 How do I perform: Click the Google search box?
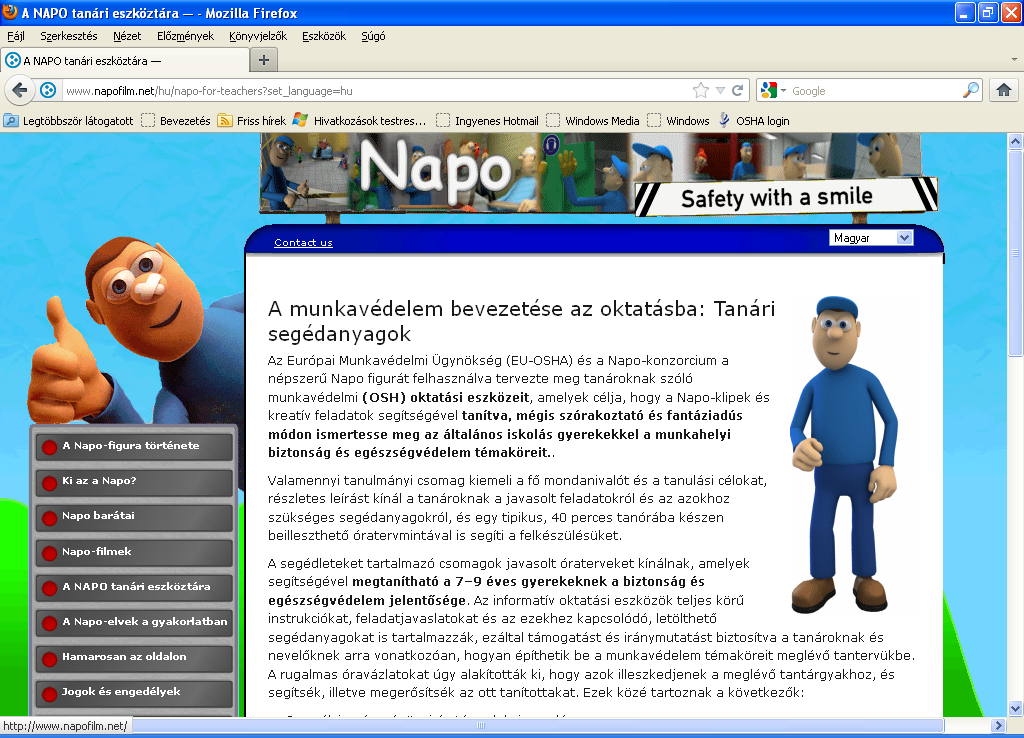pyautogui.click(x=875, y=91)
